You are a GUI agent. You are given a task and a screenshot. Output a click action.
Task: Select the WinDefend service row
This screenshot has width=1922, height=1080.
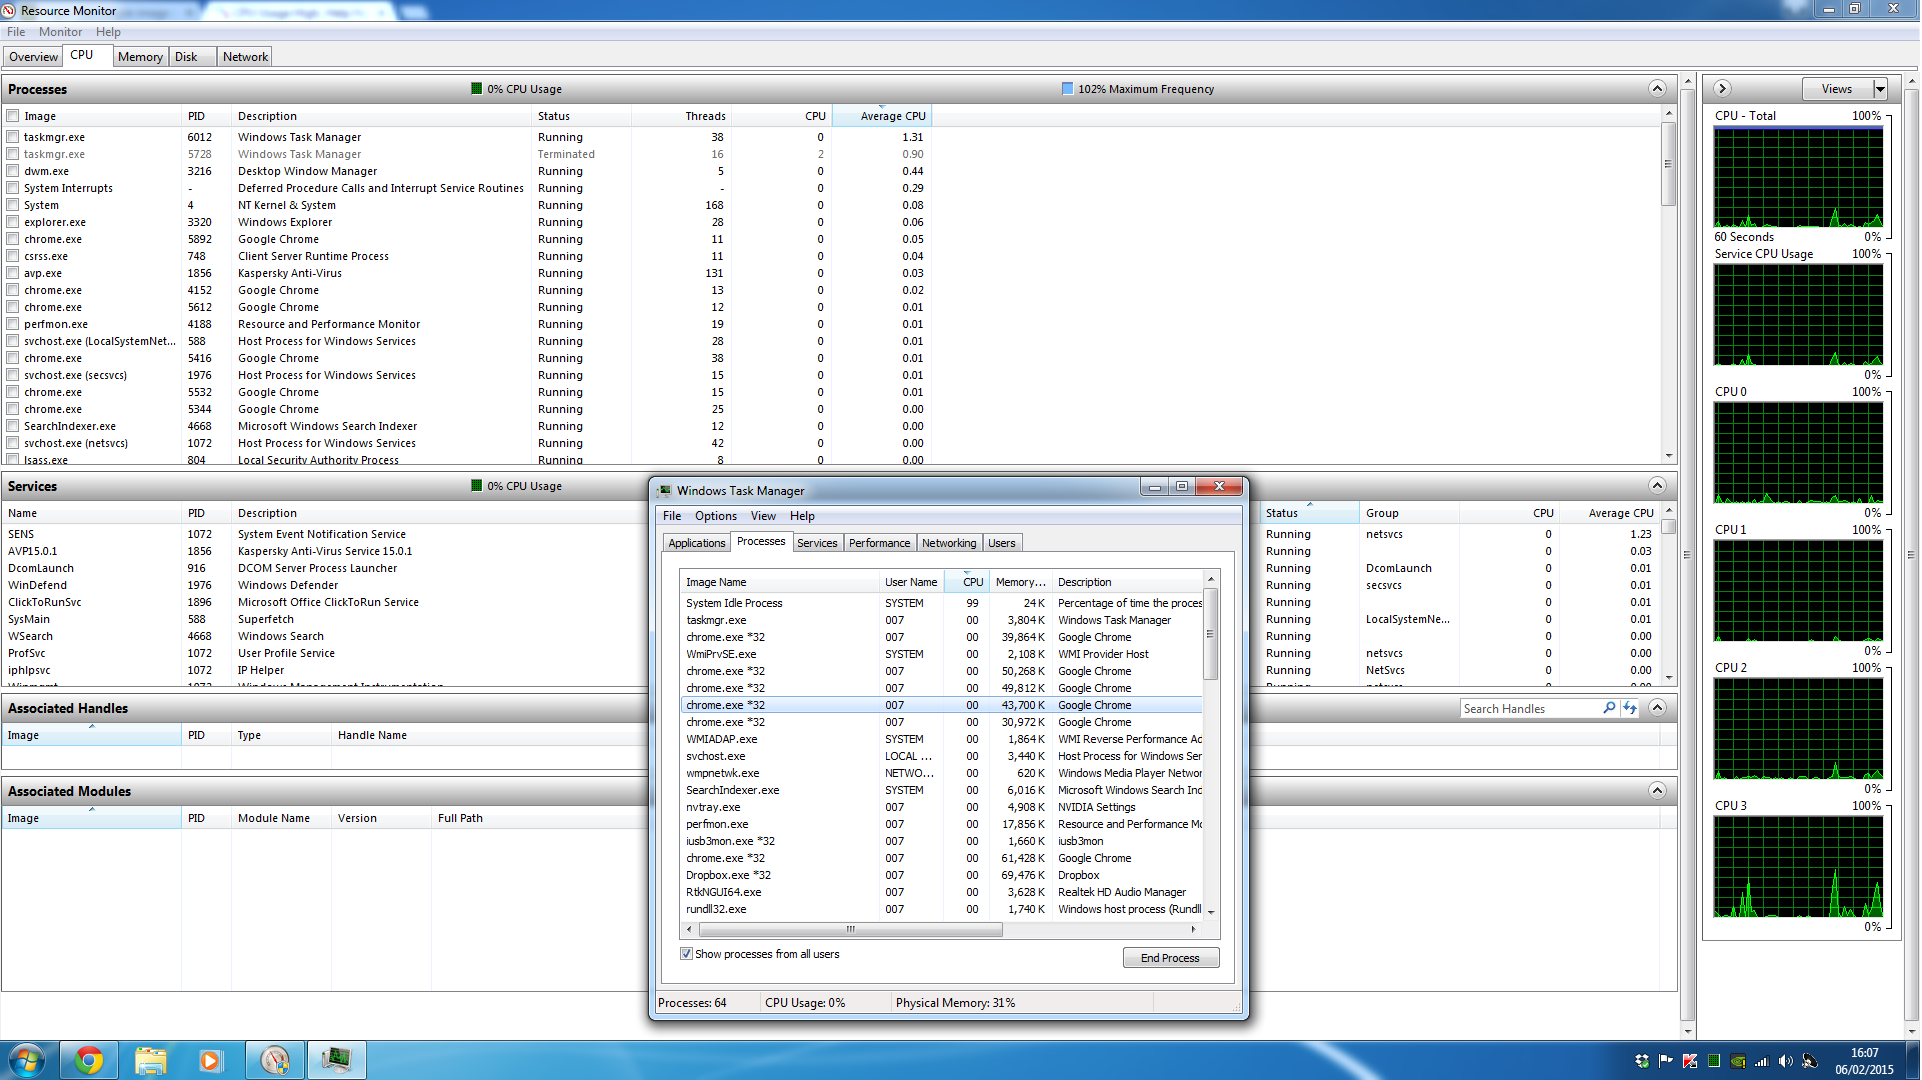coord(324,585)
